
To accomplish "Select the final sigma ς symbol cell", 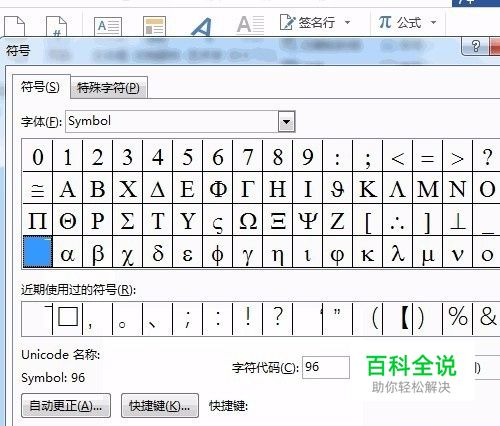I will tap(217, 221).
